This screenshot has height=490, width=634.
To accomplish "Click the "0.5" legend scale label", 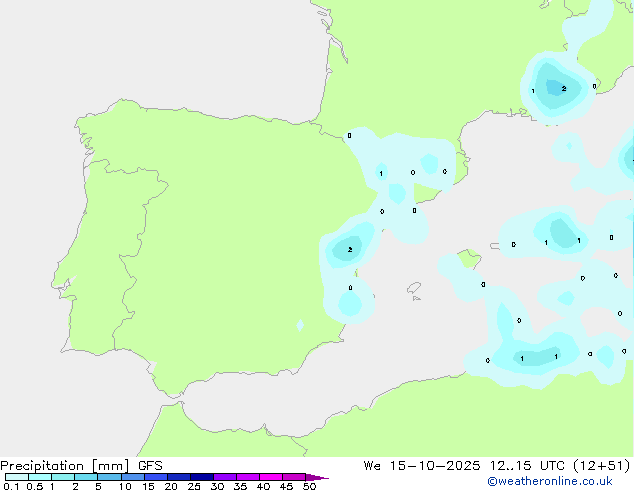I will click(35, 486).
